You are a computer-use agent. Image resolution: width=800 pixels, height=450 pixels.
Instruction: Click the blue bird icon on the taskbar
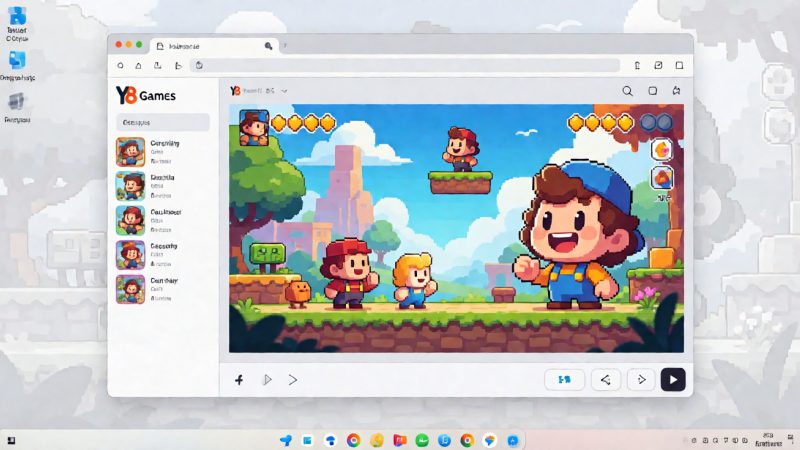[286, 440]
